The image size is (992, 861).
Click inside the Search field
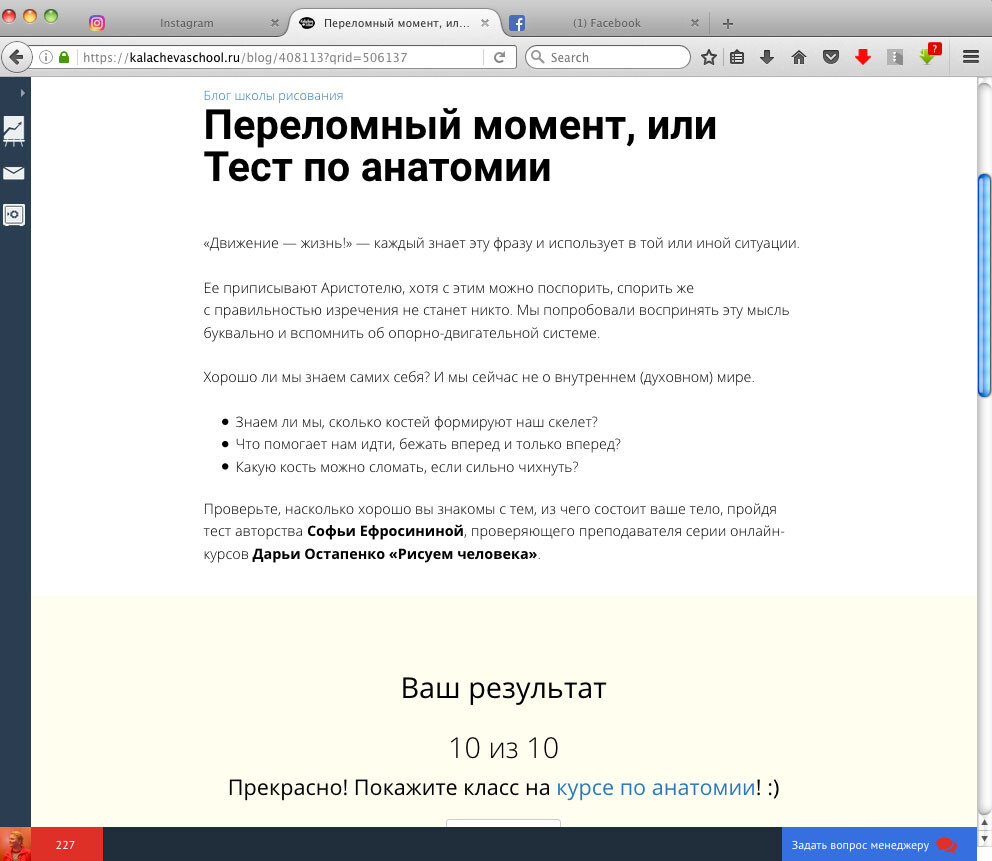tap(607, 57)
